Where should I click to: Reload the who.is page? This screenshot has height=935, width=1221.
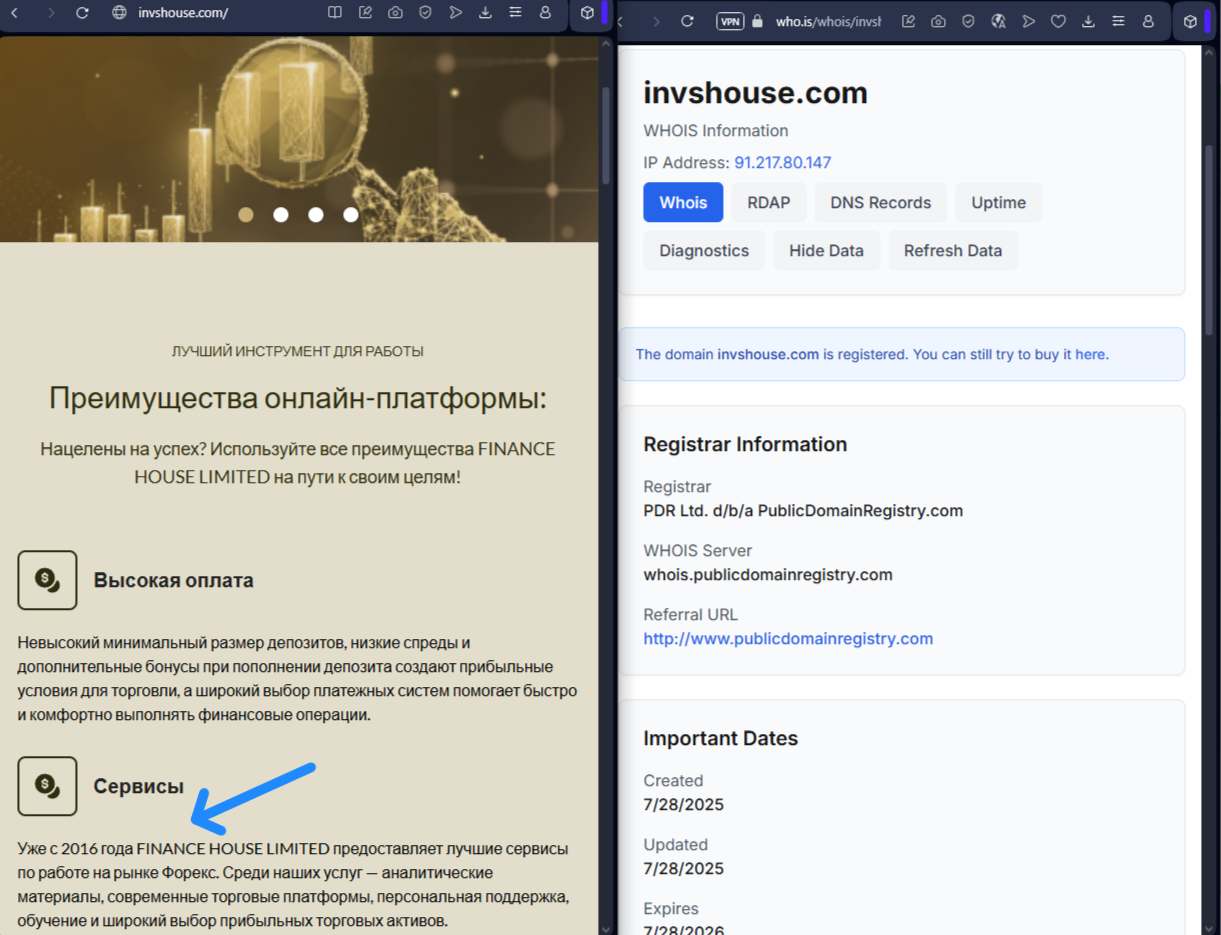tap(687, 21)
